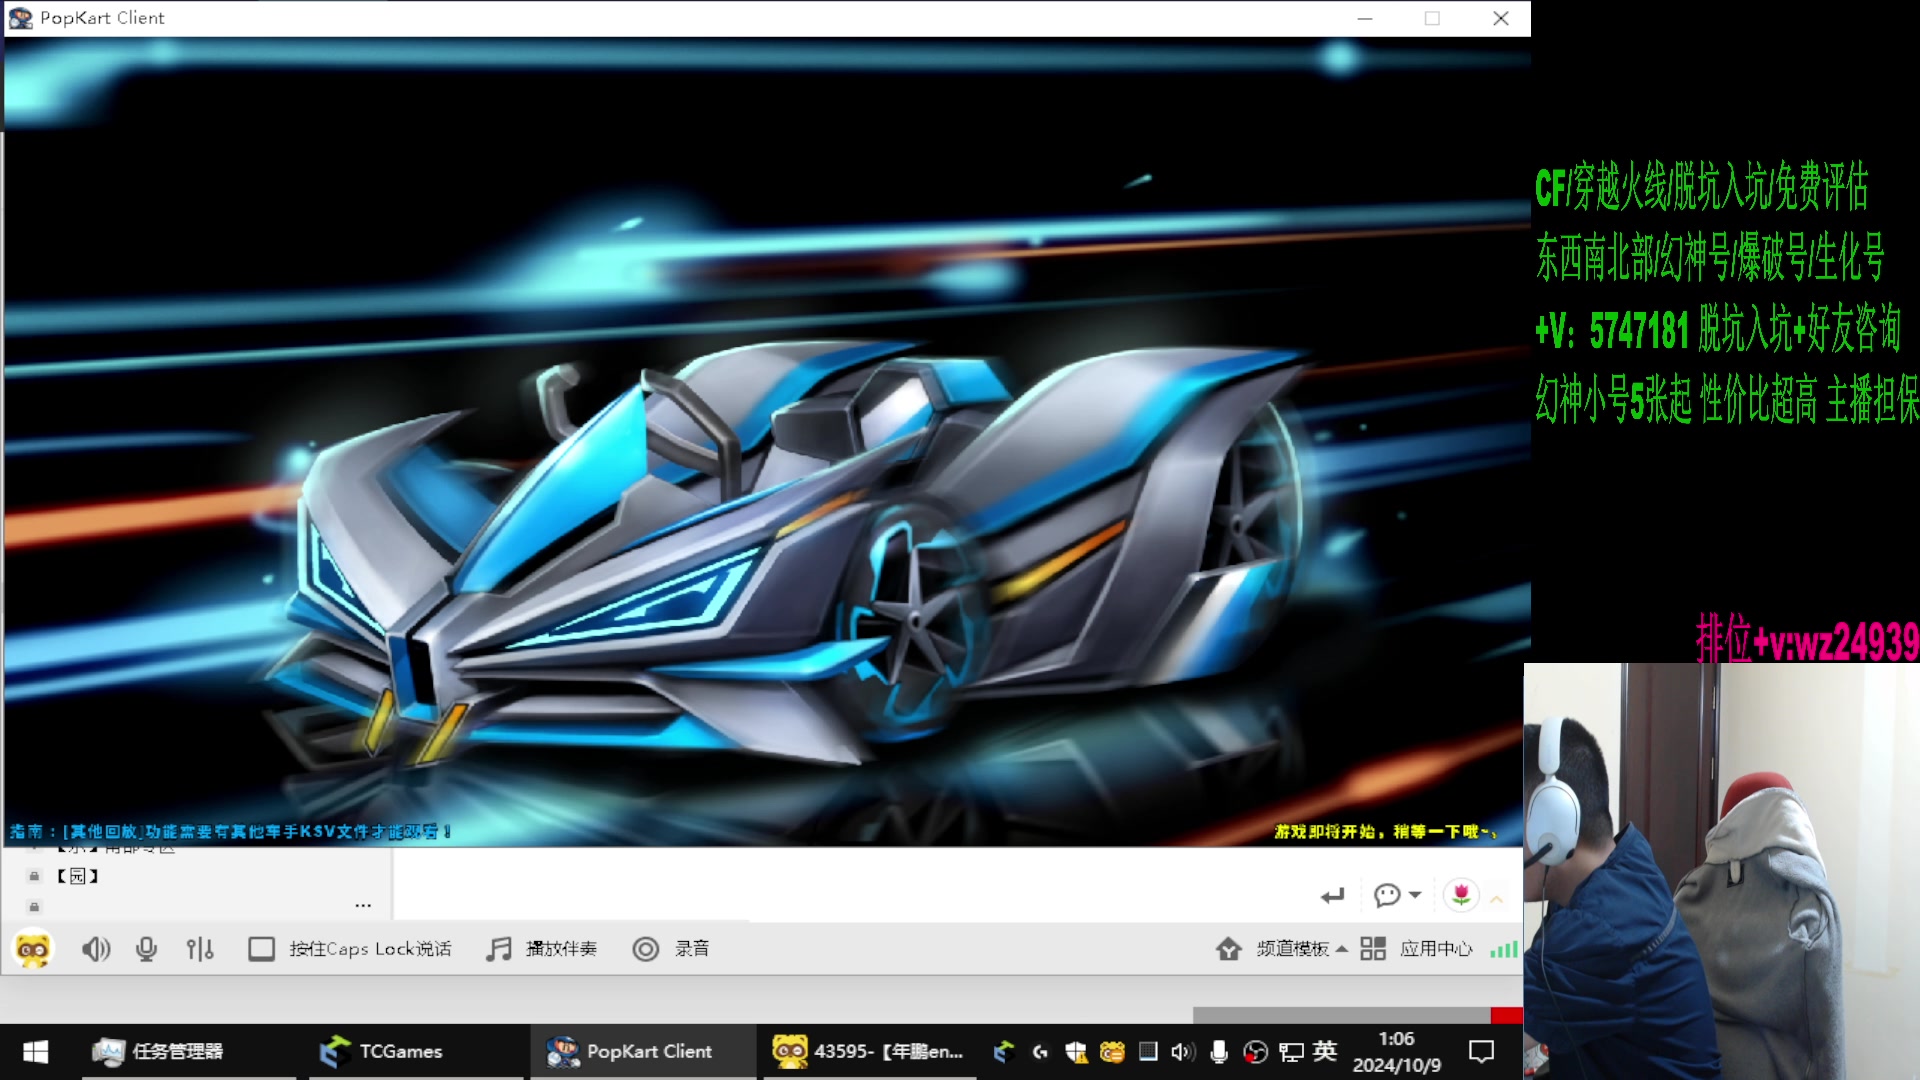The height and width of the screenshot is (1080, 1920).
Task: Click the lock icon beside 【园】
Action: pyautogui.click(x=34, y=876)
